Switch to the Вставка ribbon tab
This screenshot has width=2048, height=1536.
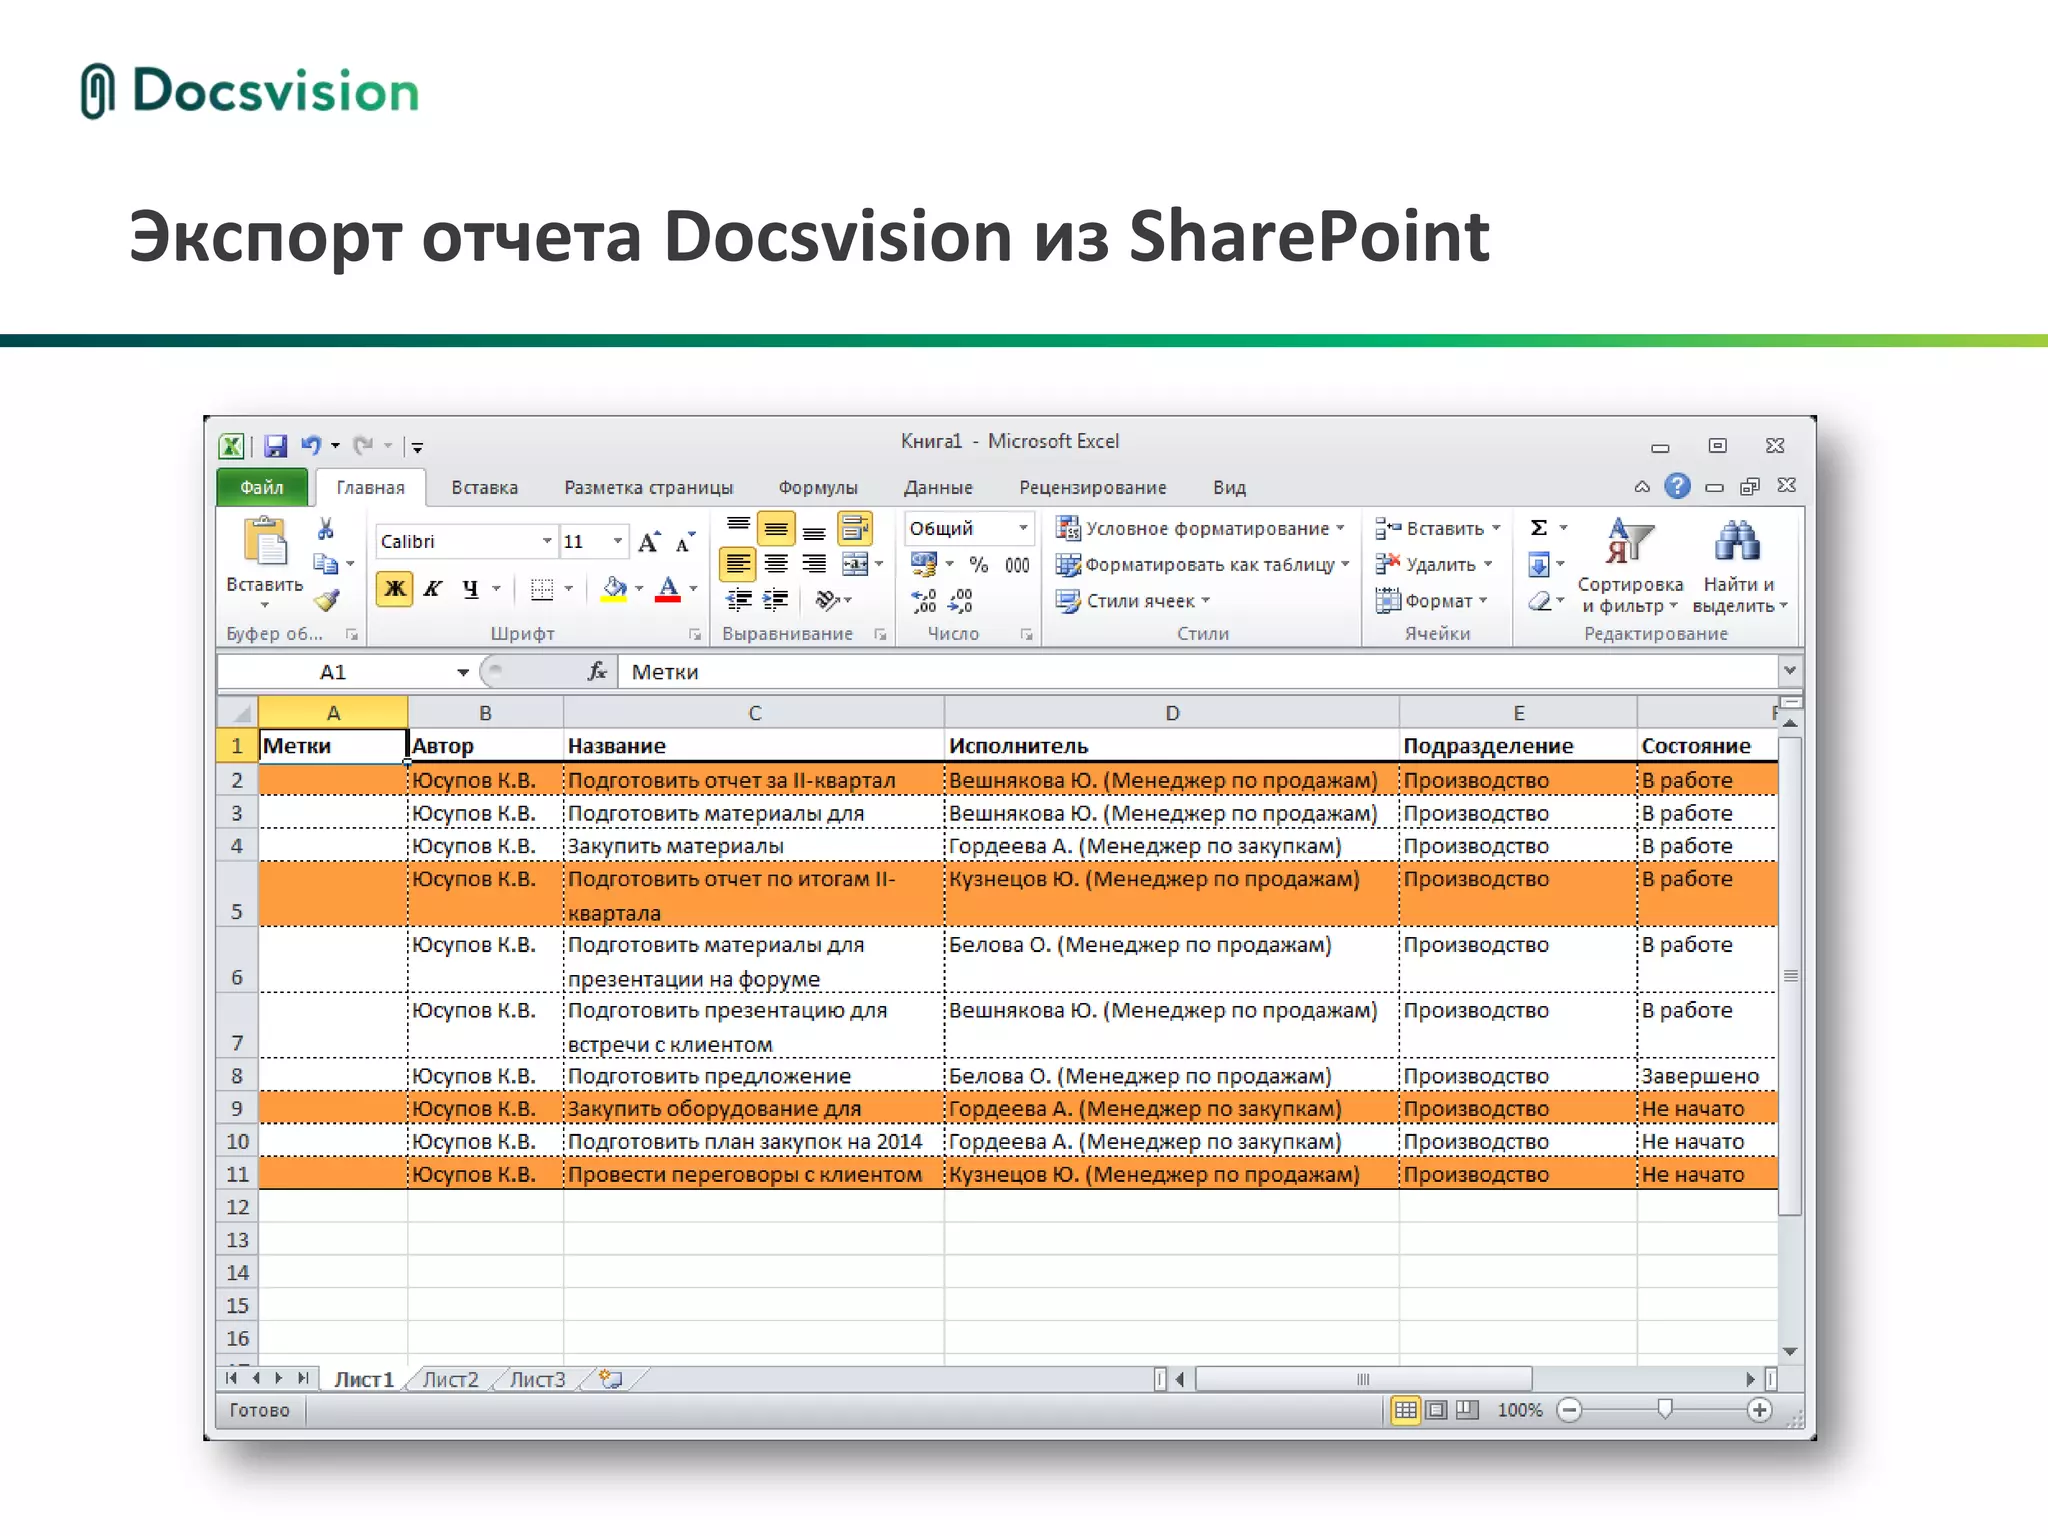pyautogui.click(x=485, y=487)
